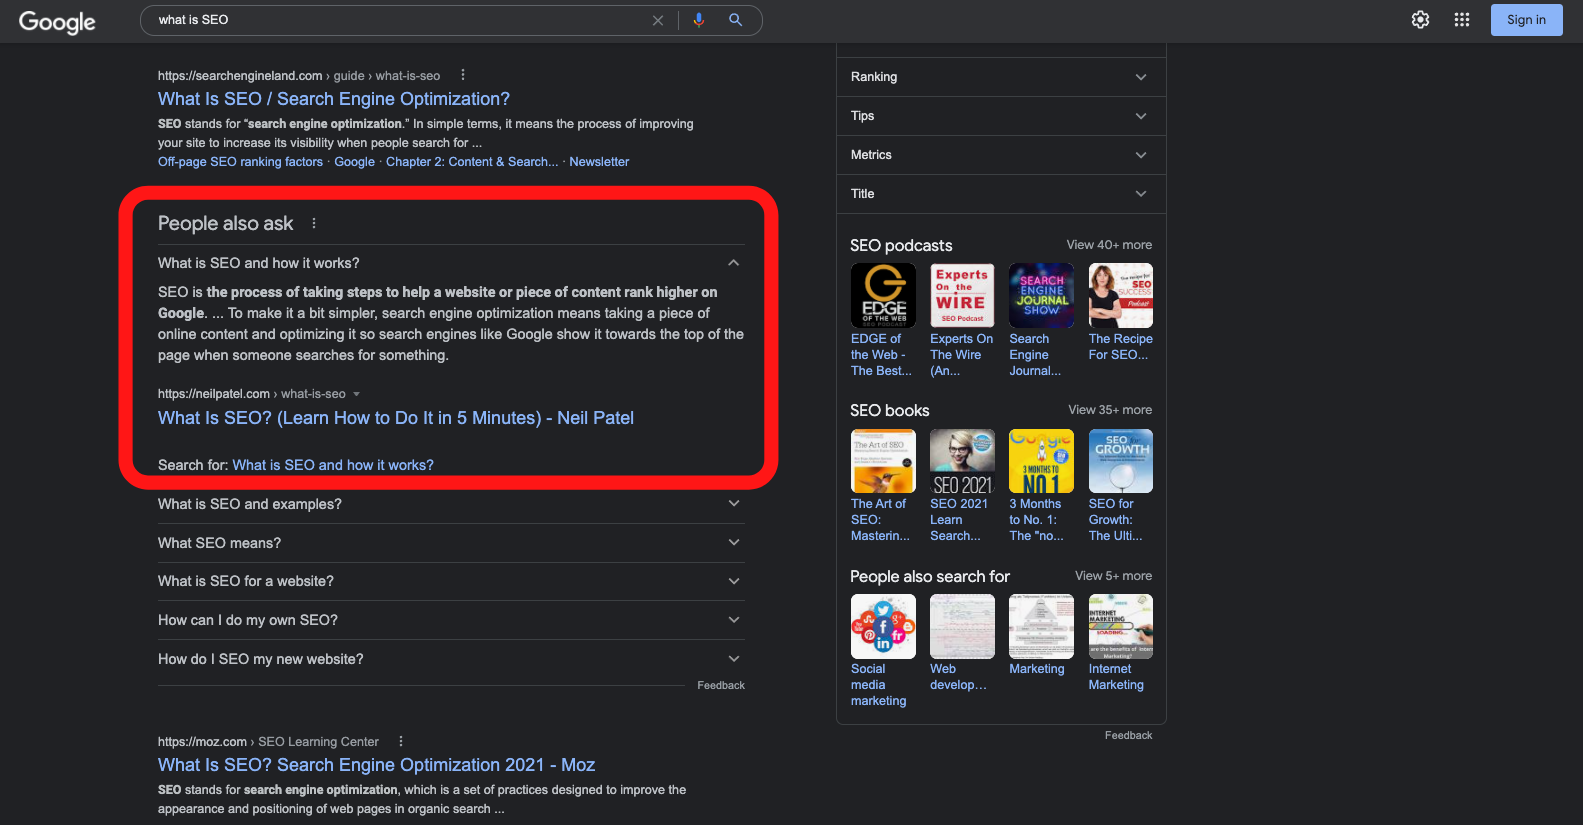
Task: Open 'Web develop...' related search thumbnail
Action: point(962,626)
